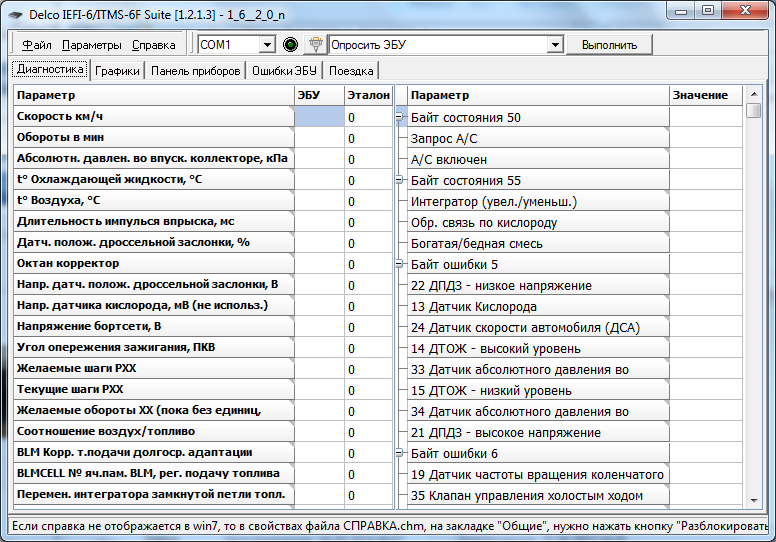776x542 pixels.
Task: Click the scrollbar down arrow
Action: pyautogui.click(x=754, y=500)
